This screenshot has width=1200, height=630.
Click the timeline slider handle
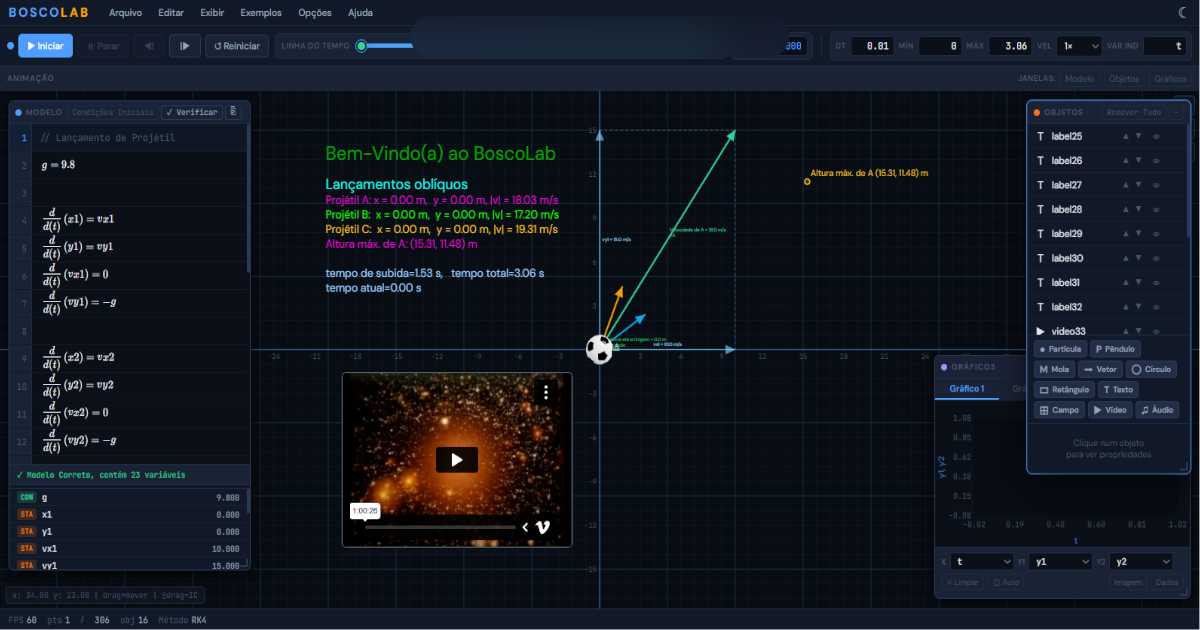point(361,46)
